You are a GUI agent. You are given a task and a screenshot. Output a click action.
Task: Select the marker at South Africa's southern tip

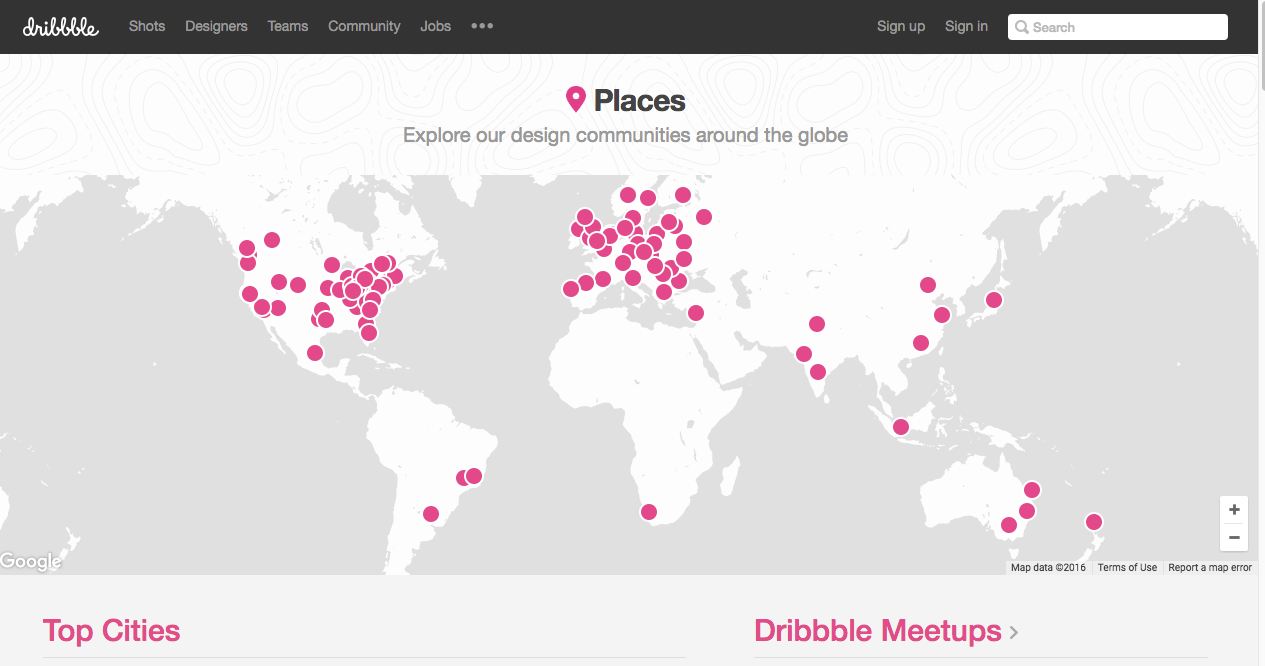point(649,512)
